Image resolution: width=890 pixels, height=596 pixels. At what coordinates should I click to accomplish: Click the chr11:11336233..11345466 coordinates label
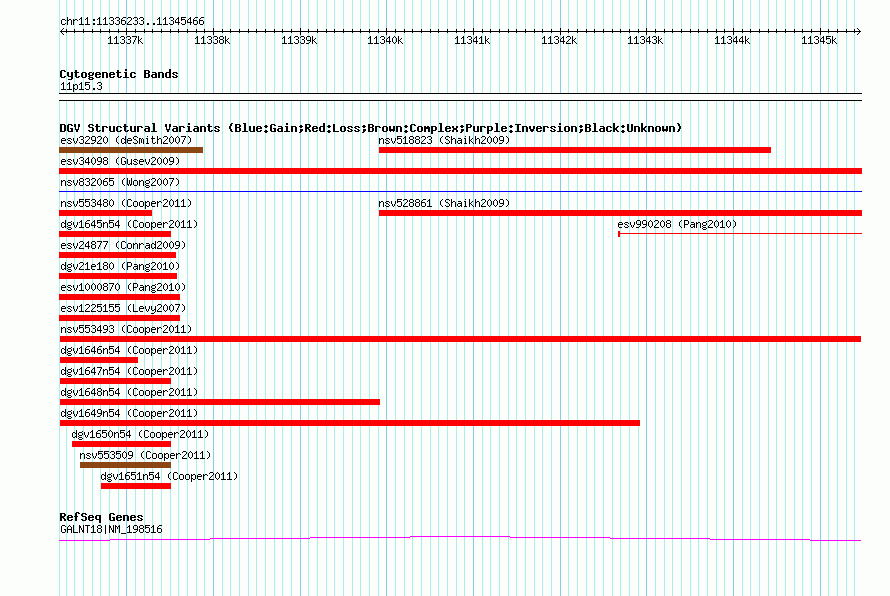tap(132, 21)
